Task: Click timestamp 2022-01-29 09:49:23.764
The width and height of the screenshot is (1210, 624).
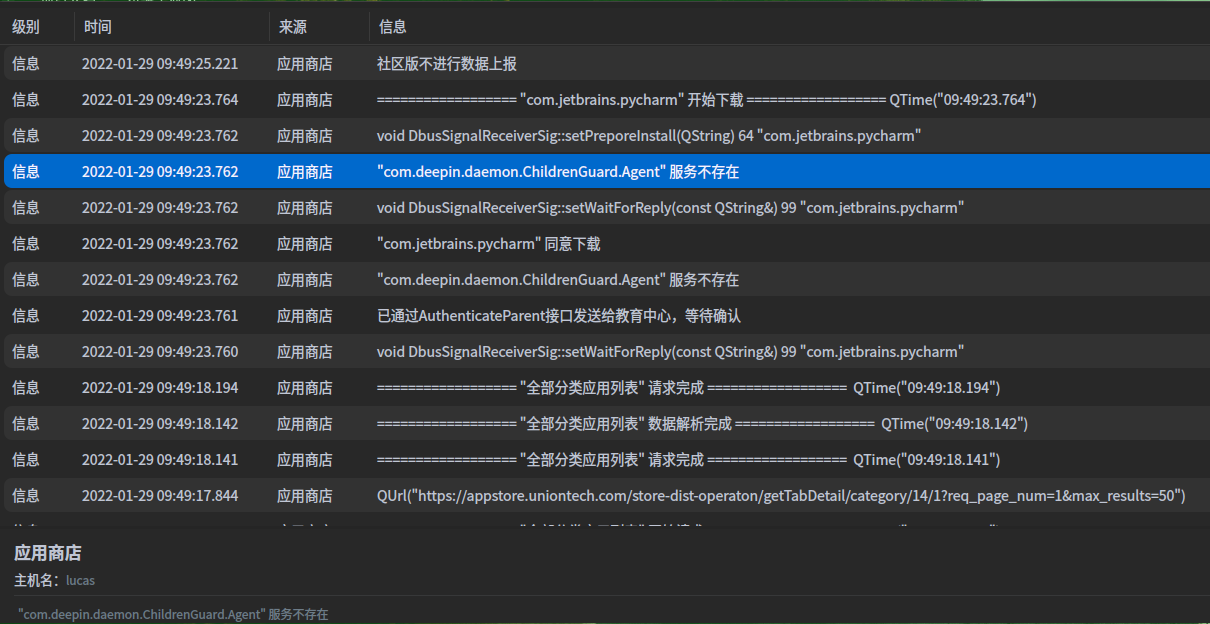Action: click(160, 100)
